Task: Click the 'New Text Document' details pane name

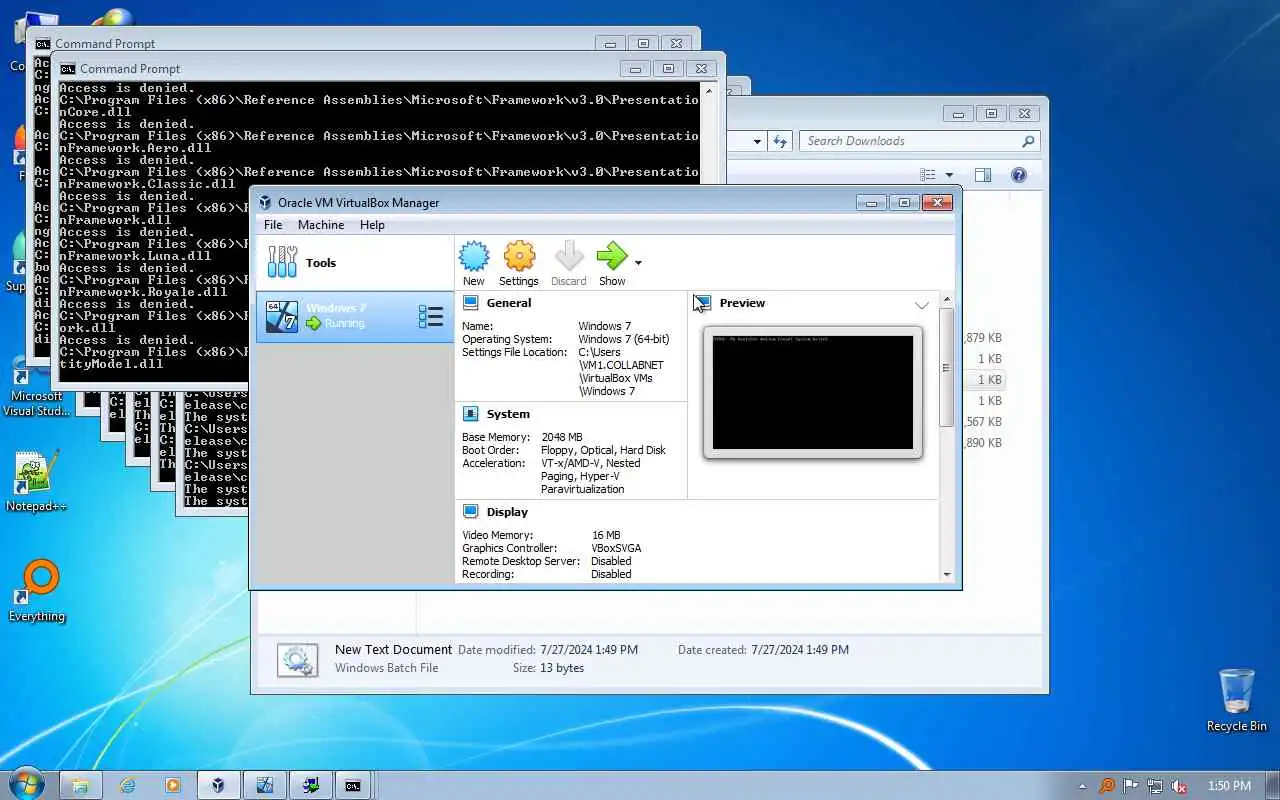Action: point(393,649)
